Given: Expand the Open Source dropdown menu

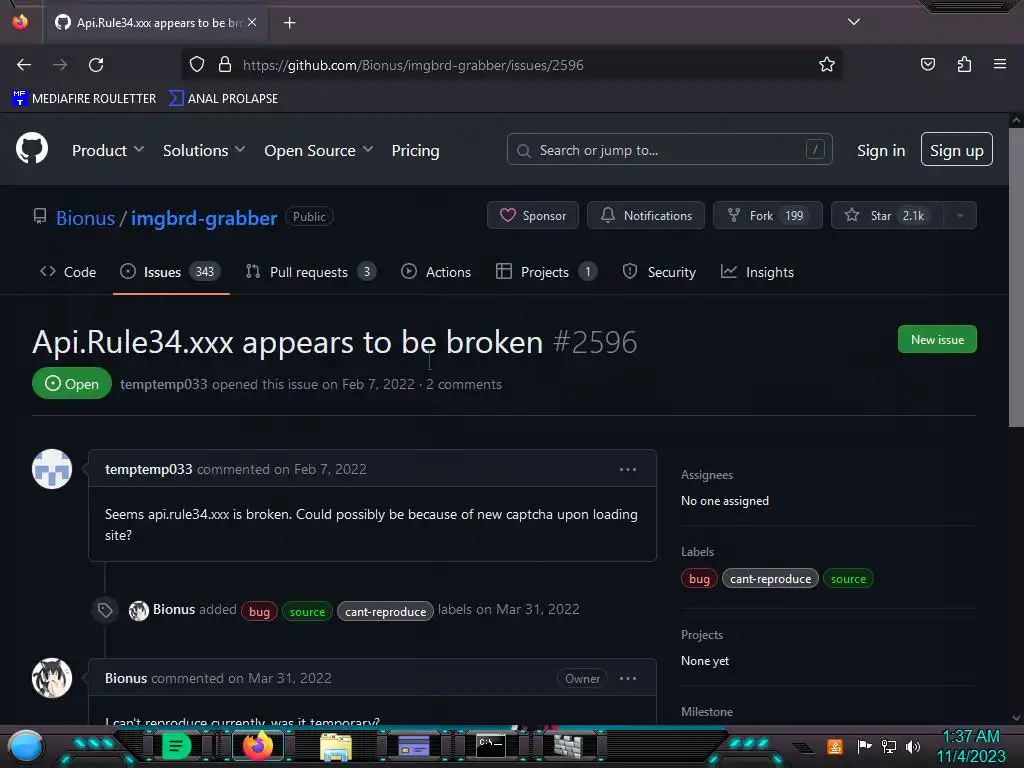Looking at the screenshot, I should click(x=319, y=150).
